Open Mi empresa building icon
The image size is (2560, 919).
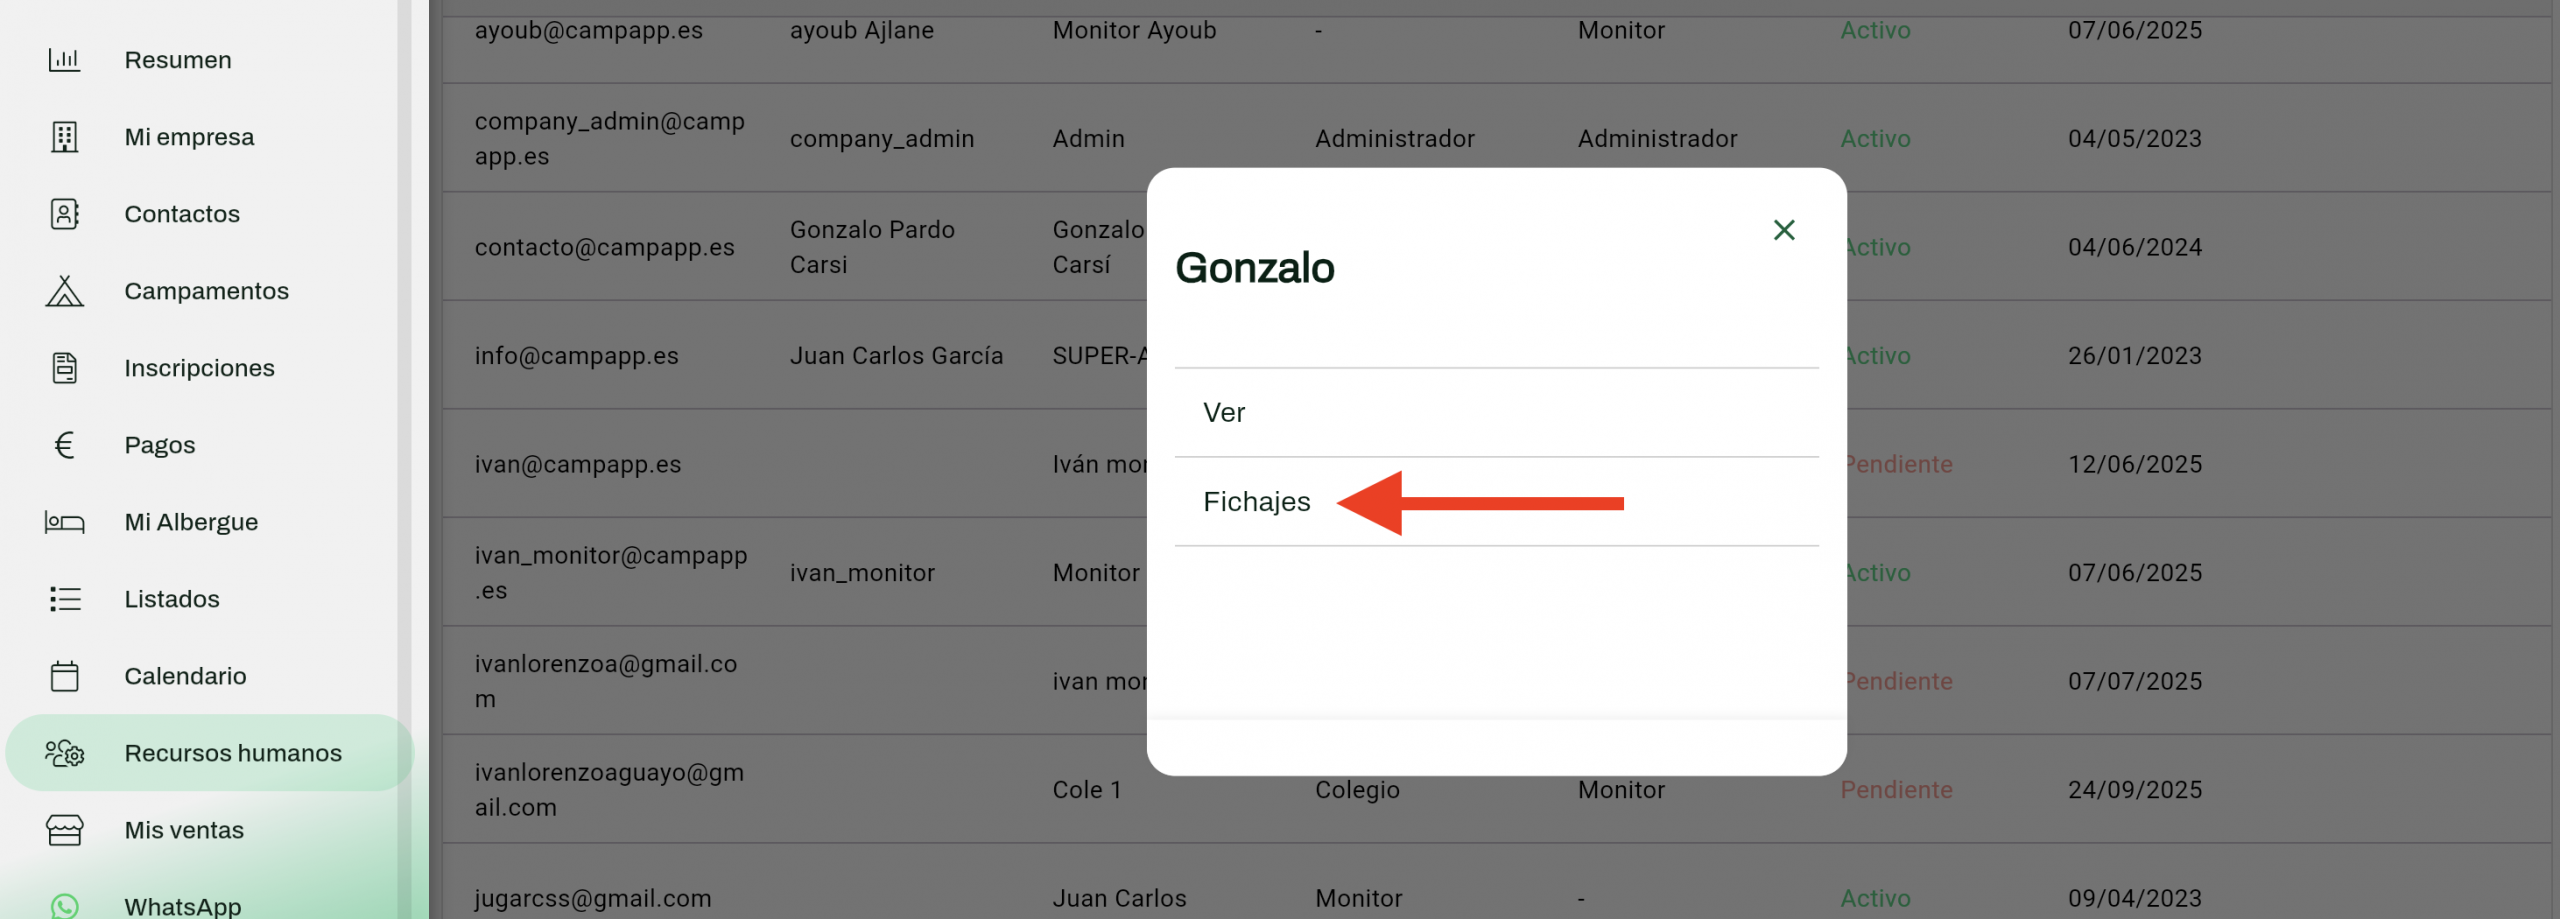click(x=64, y=137)
